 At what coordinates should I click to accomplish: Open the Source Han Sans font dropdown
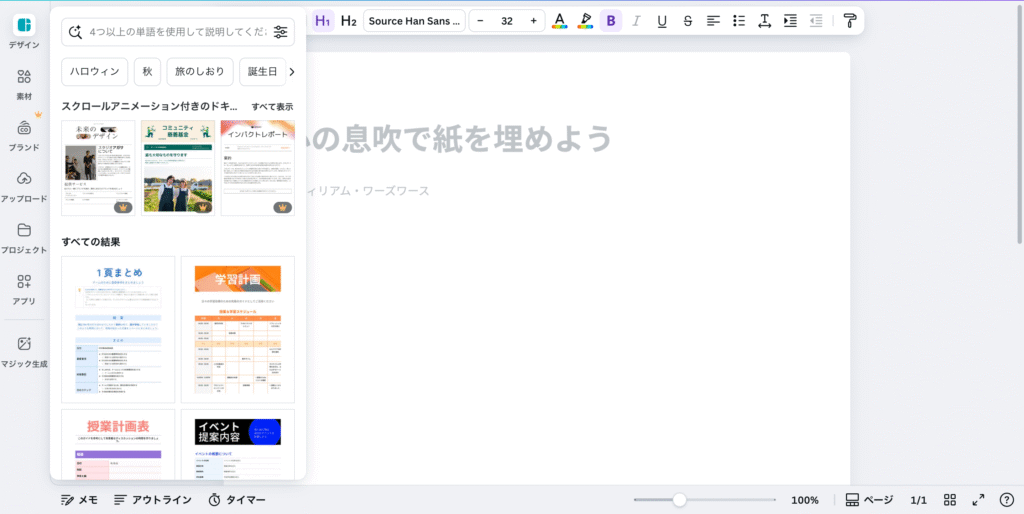coord(414,20)
